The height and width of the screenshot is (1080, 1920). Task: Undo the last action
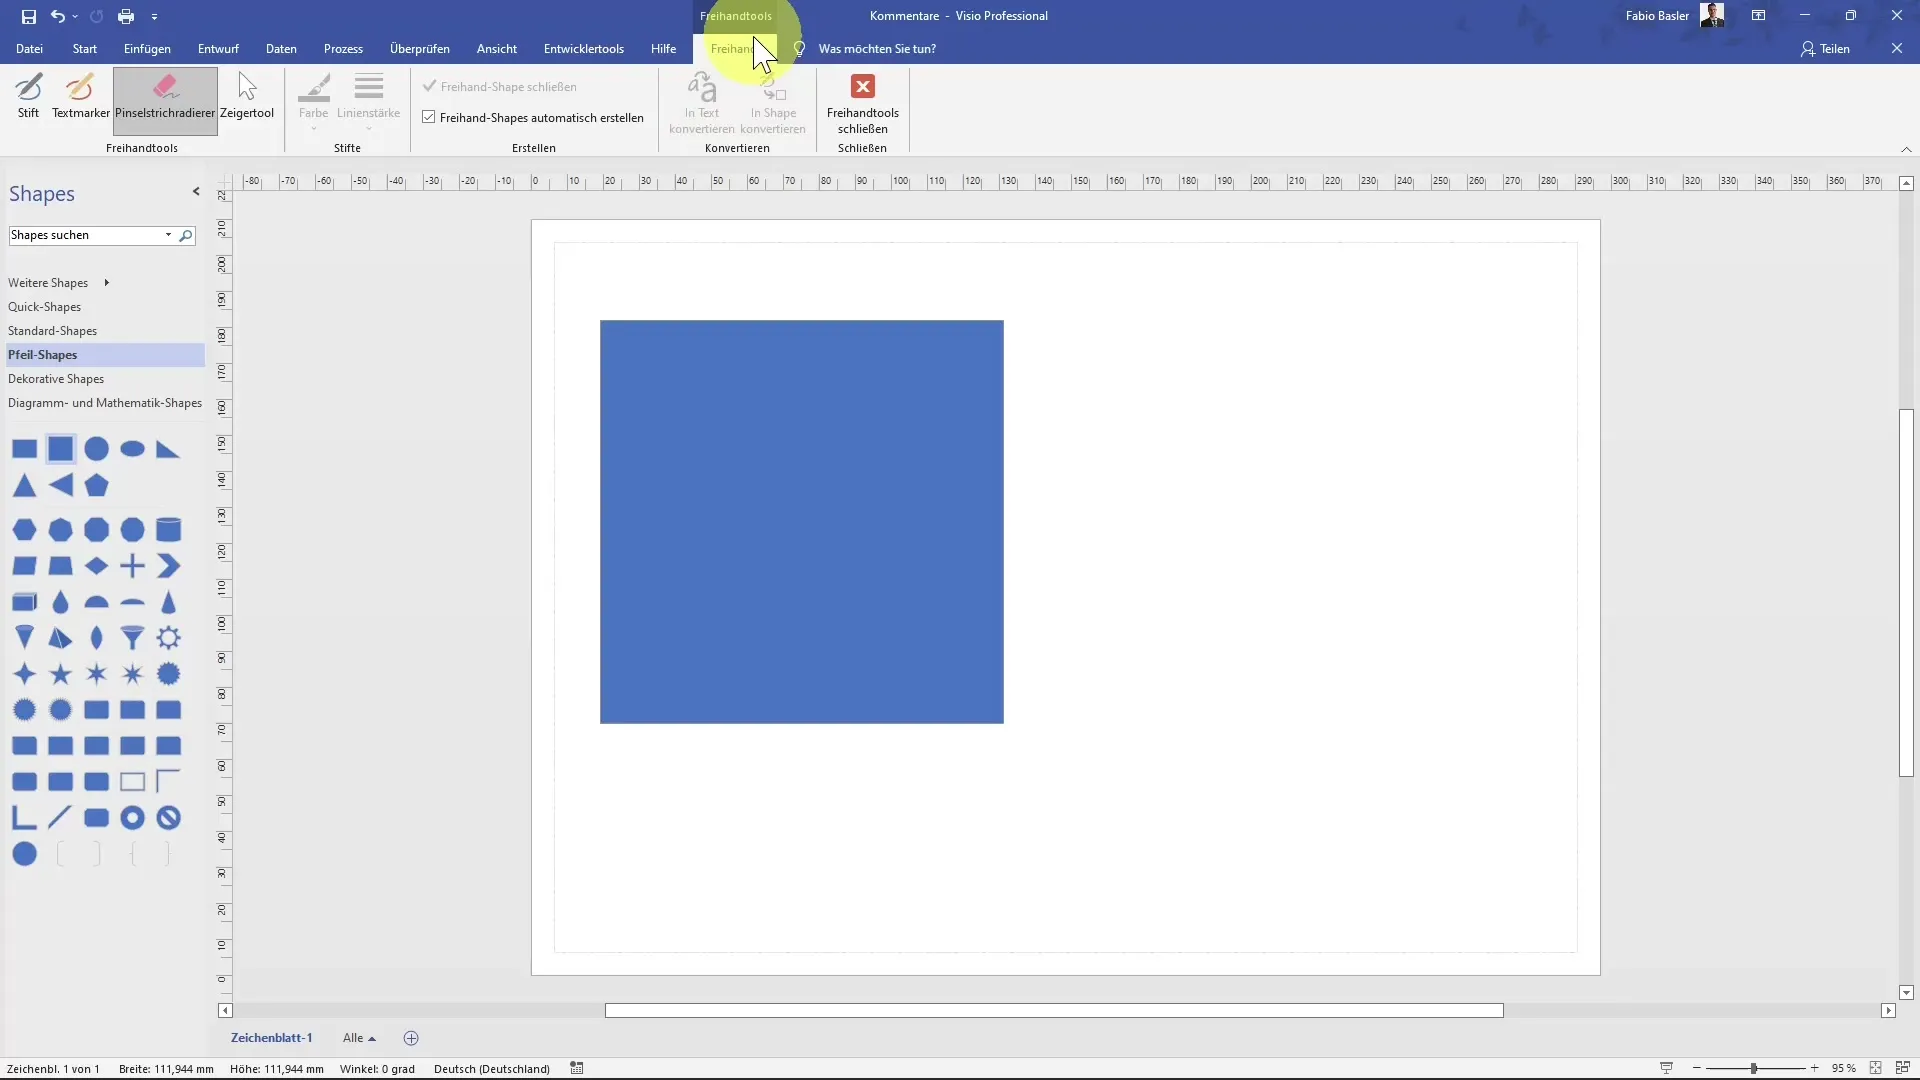click(x=57, y=16)
